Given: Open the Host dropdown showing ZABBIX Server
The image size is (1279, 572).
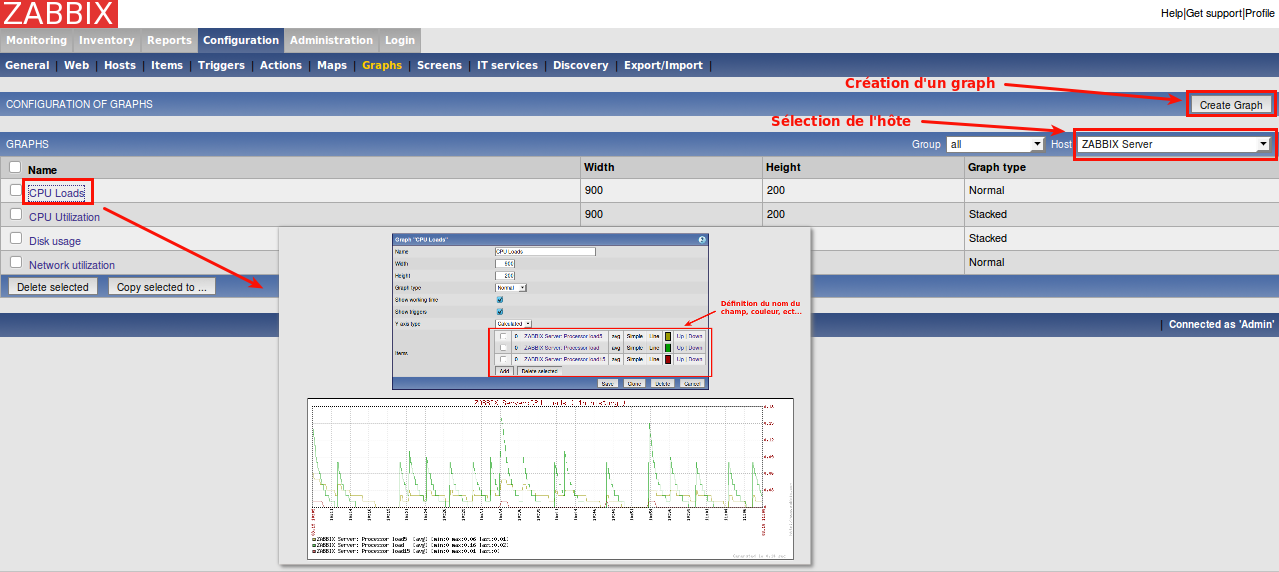Looking at the screenshot, I should [x=1173, y=144].
